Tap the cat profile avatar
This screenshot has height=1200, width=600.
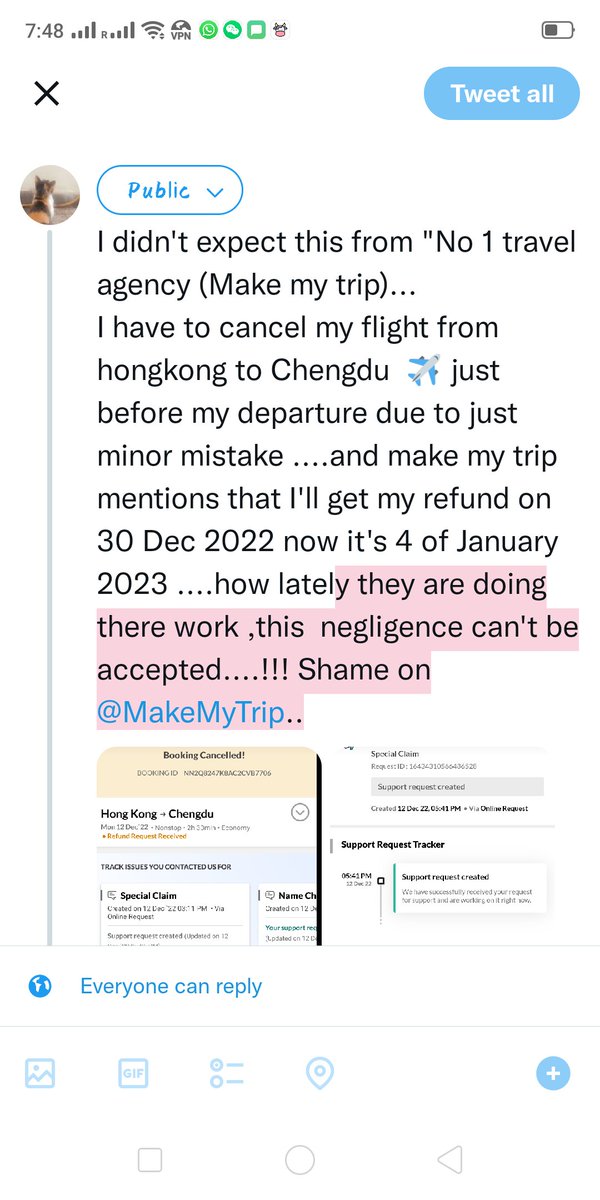coord(50,195)
